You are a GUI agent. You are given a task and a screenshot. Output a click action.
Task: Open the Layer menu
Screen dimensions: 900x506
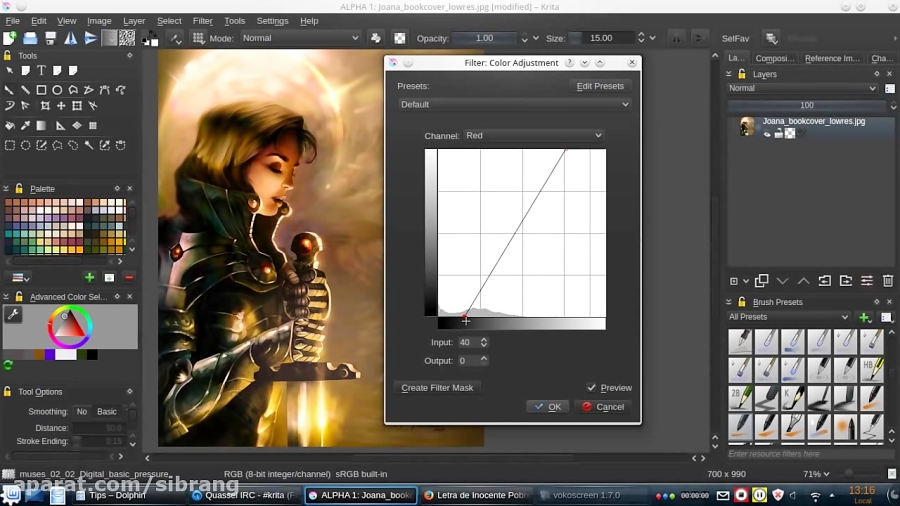134,21
